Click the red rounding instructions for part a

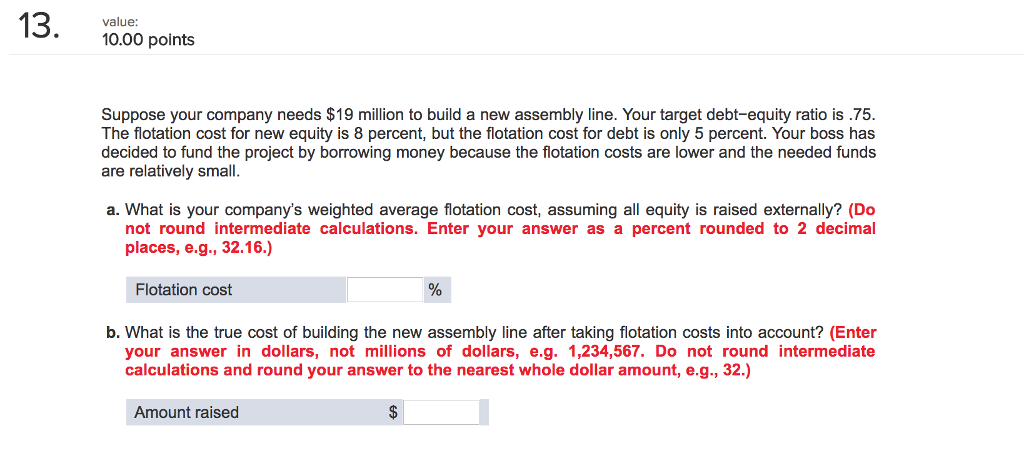(499, 229)
